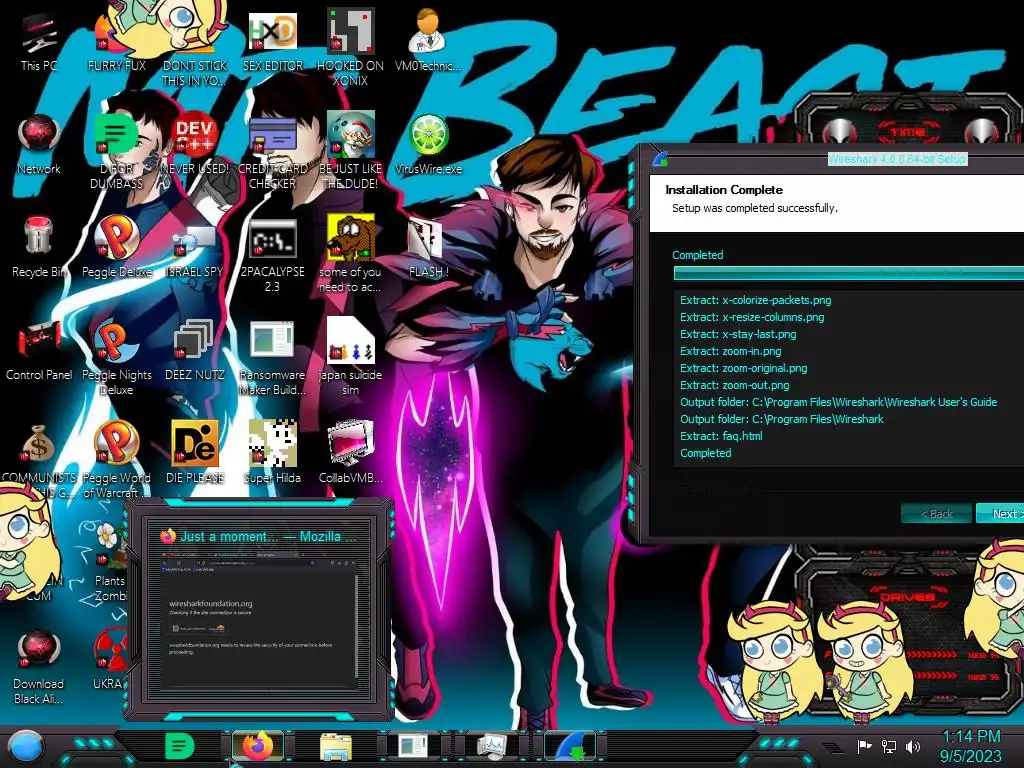Select log line 'Extract: zoom-original.png'
The height and width of the screenshot is (768, 1024).
743,368
